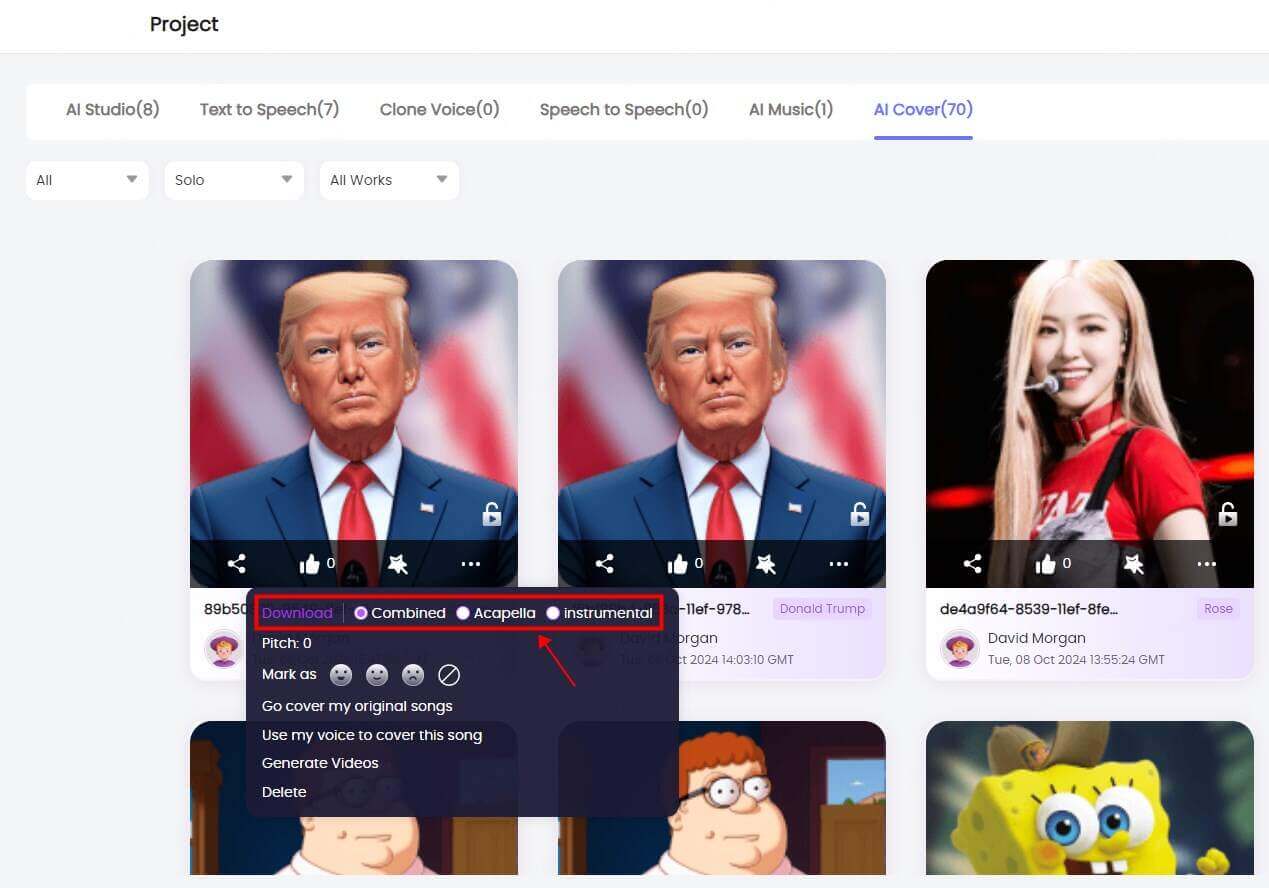Select the Acapella download option
The image size is (1269, 888).
463,613
